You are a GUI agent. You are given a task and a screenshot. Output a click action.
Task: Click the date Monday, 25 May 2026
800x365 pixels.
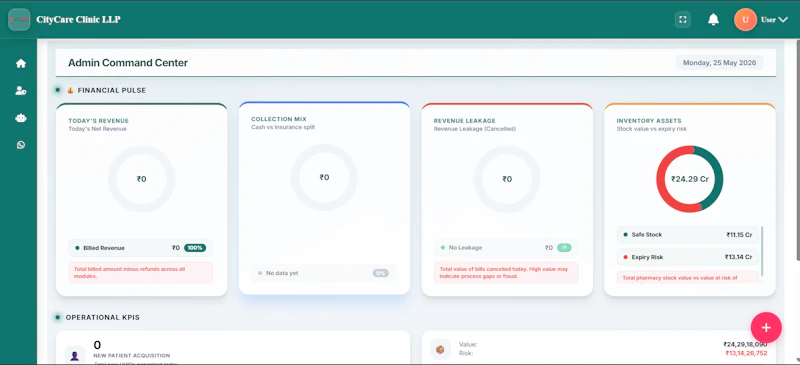[x=719, y=63]
